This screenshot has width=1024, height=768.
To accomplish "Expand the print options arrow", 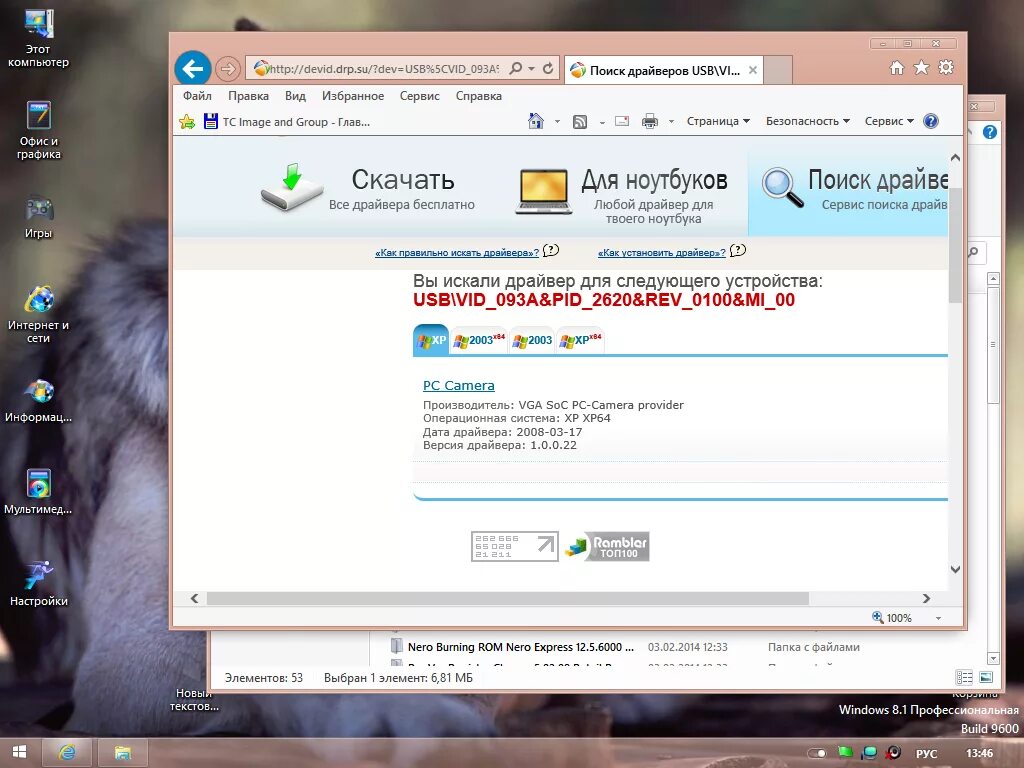I will pyautogui.click(x=671, y=121).
